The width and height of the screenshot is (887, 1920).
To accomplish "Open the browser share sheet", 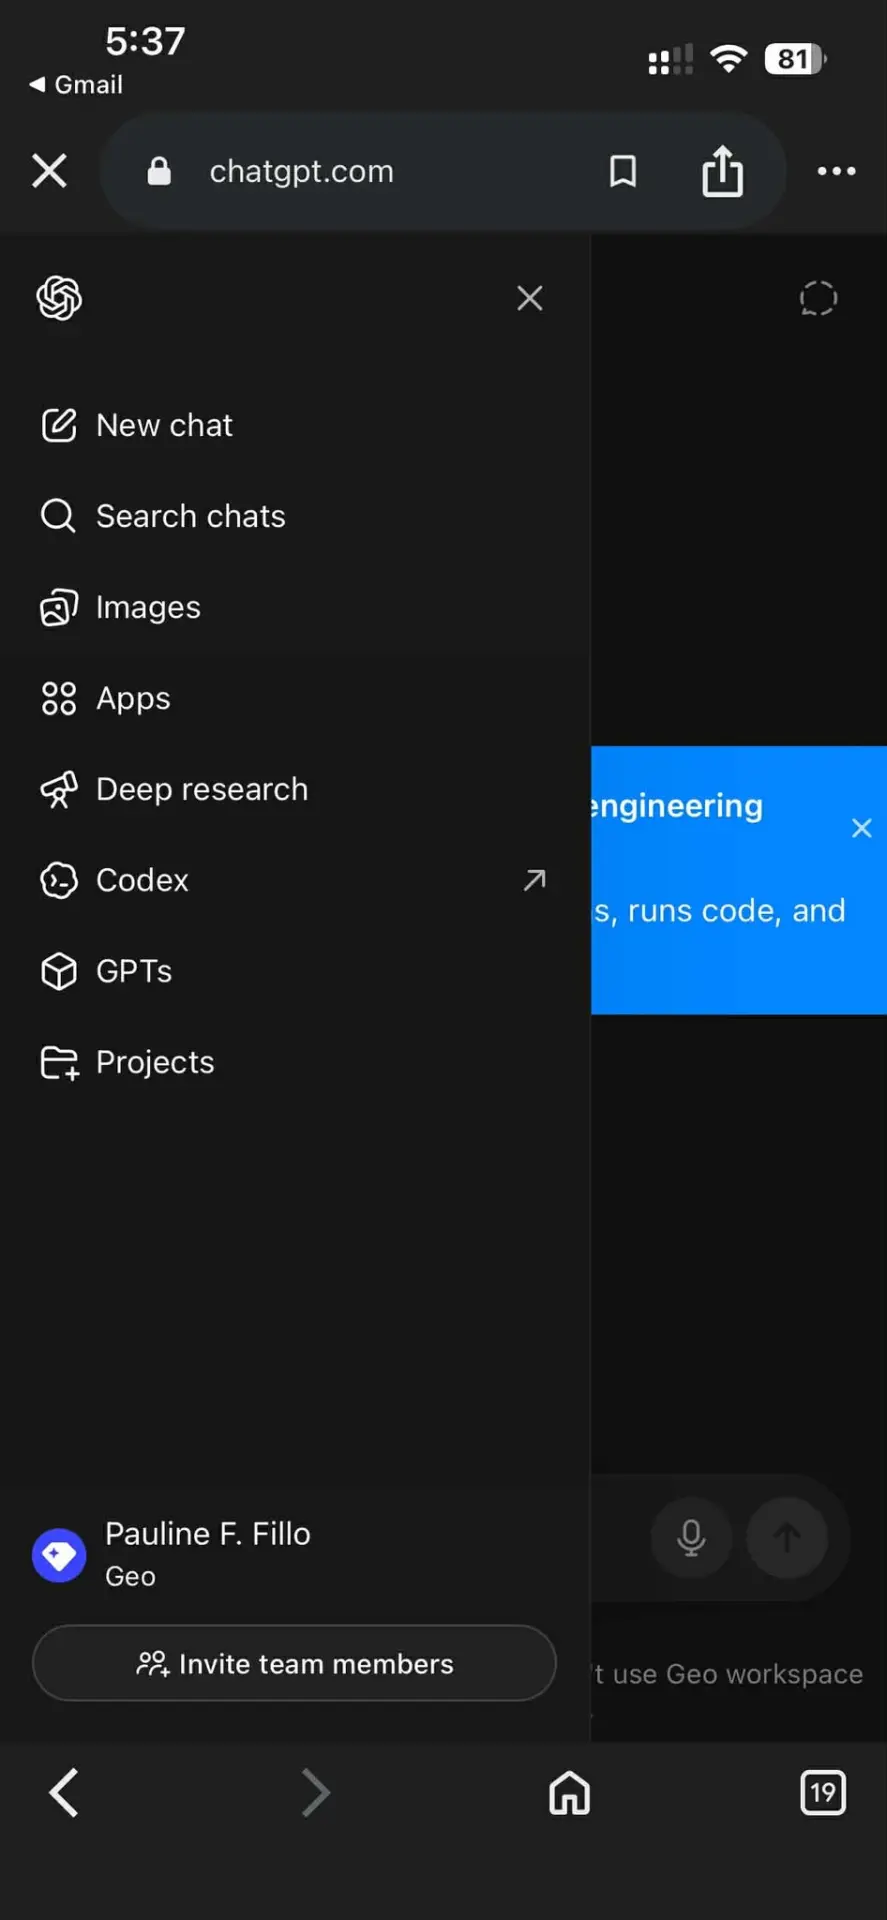I will (722, 171).
